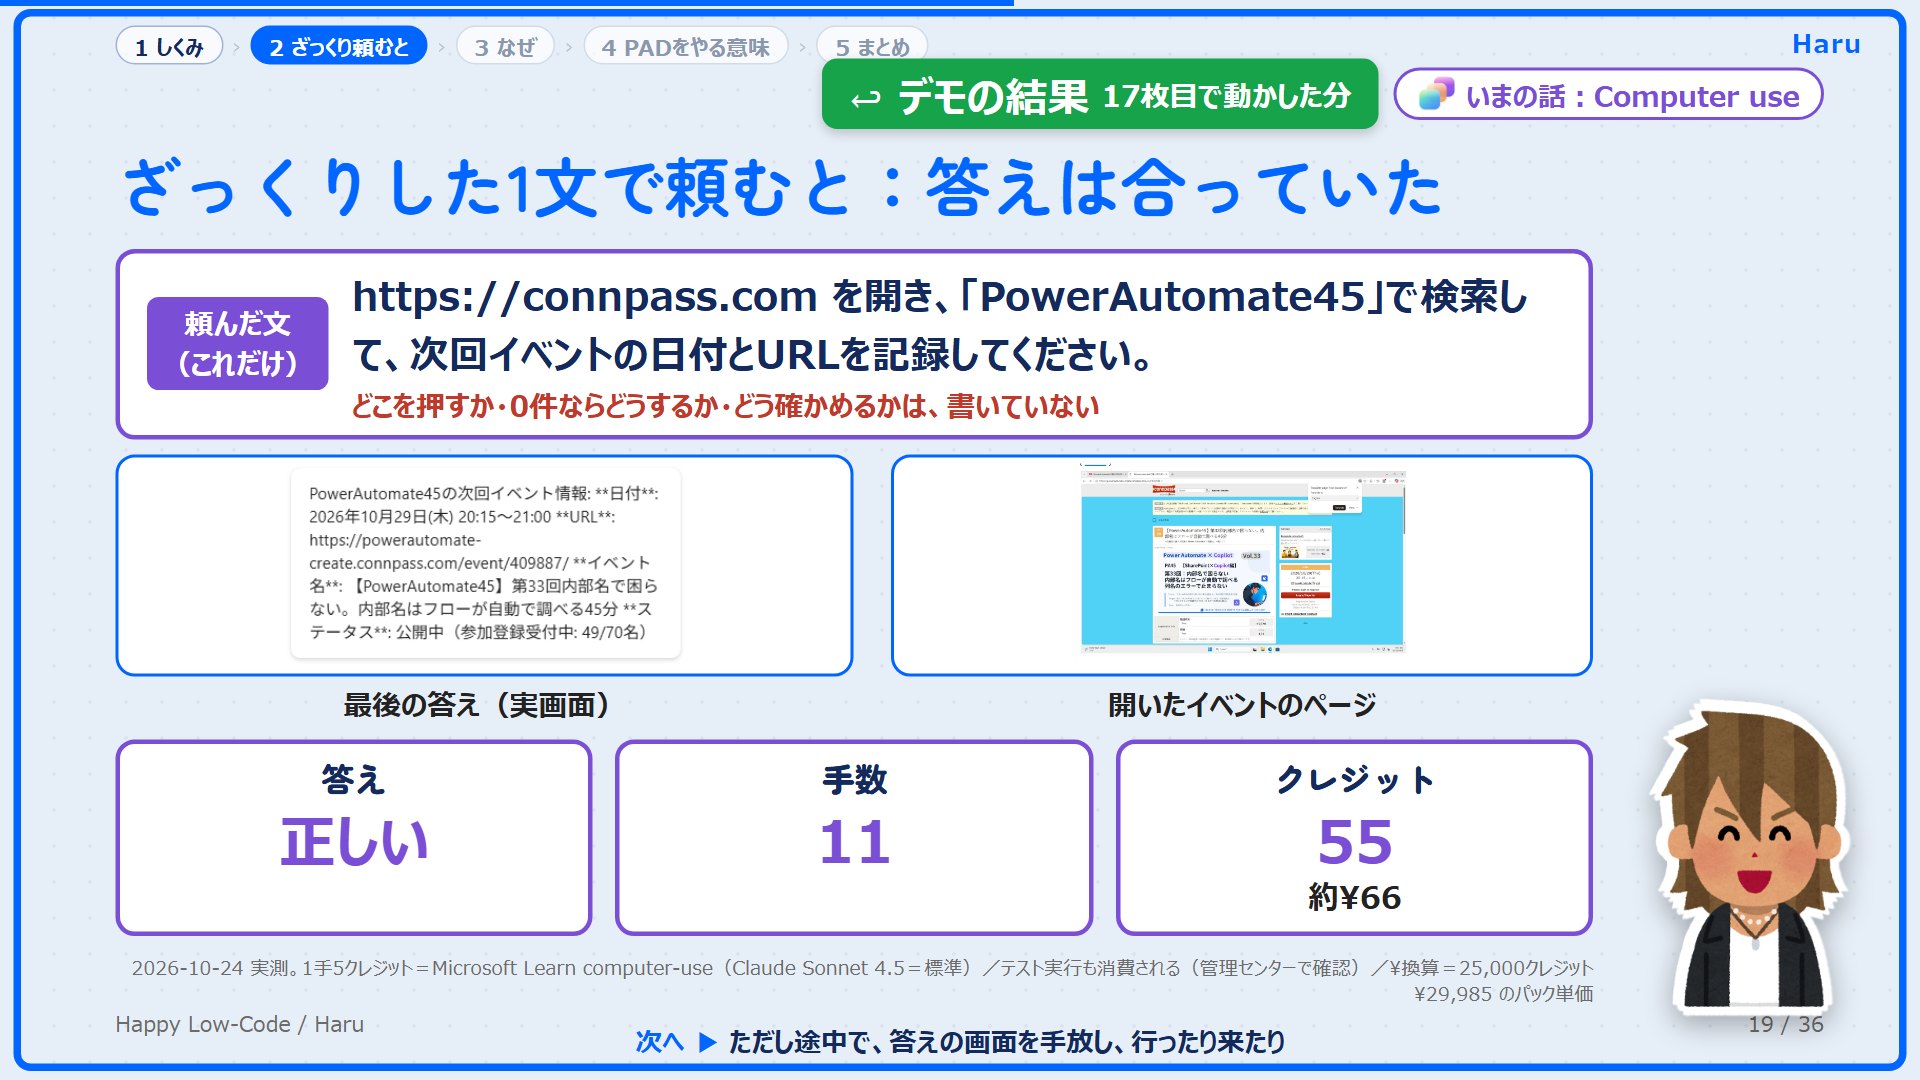Select the '手数 11' result card
The height and width of the screenshot is (1080, 1920).
pyautogui.click(x=854, y=838)
